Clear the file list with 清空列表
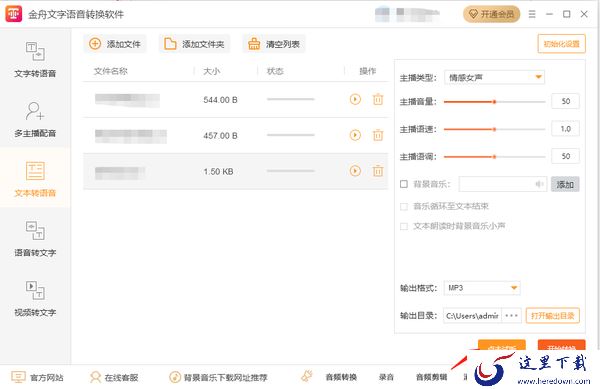Screen dimensions: 600x389 (274, 44)
